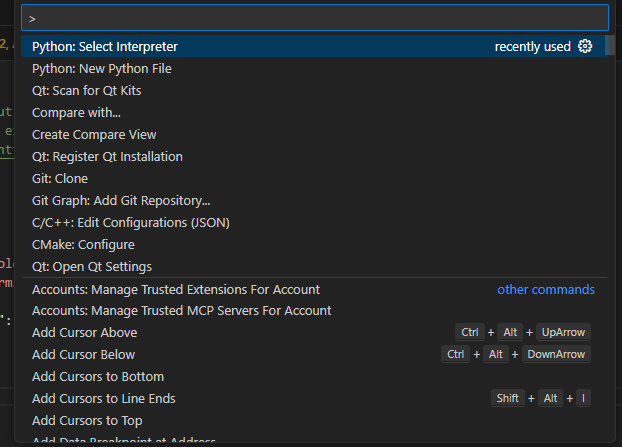Click the 'other commands' label
The height and width of the screenshot is (447, 622).
pyautogui.click(x=546, y=290)
